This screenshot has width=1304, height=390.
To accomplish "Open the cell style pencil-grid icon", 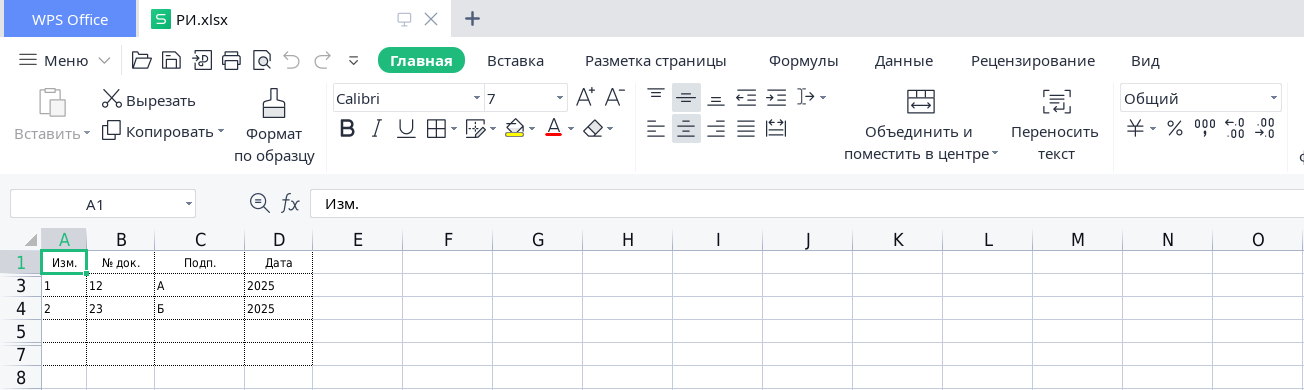I will 475,128.
